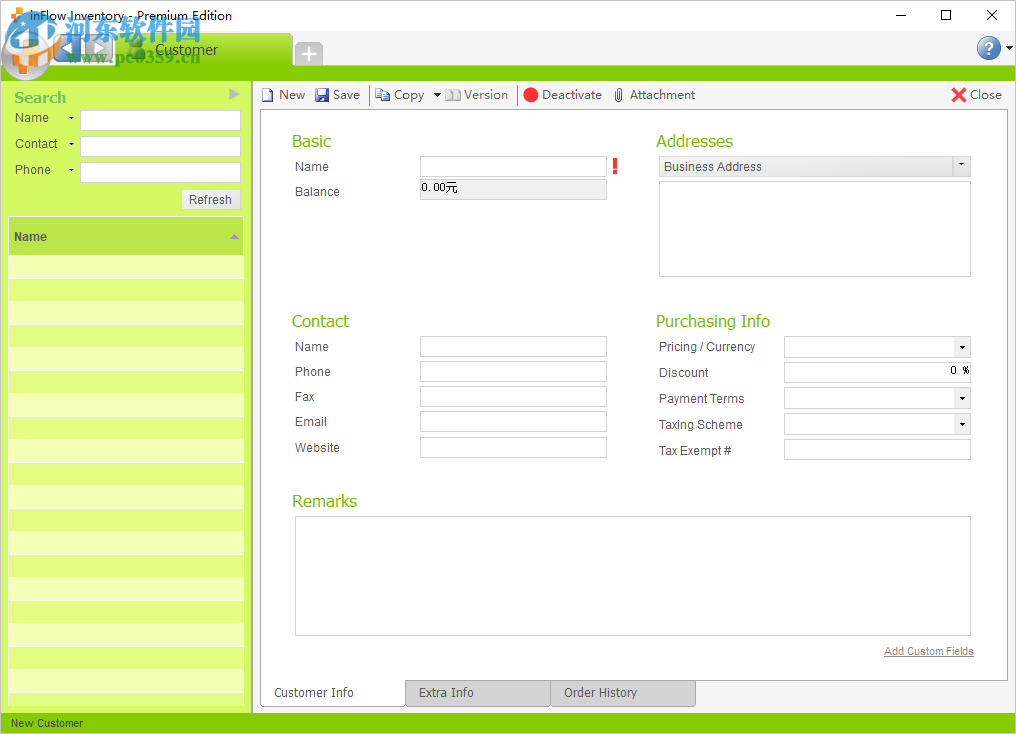Click the Save floppy disk icon
The height and width of the screenshot is (734, 1016).
(x=321, y=95)
